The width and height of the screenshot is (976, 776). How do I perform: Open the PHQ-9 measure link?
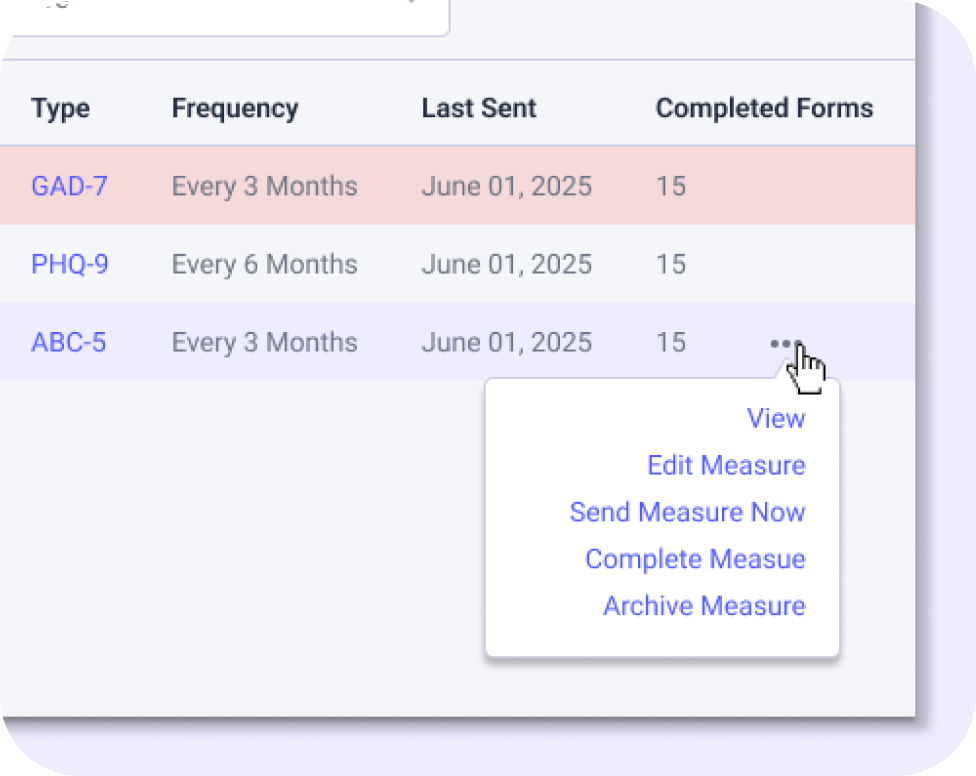pyautogui.click(x=70, y=264)
